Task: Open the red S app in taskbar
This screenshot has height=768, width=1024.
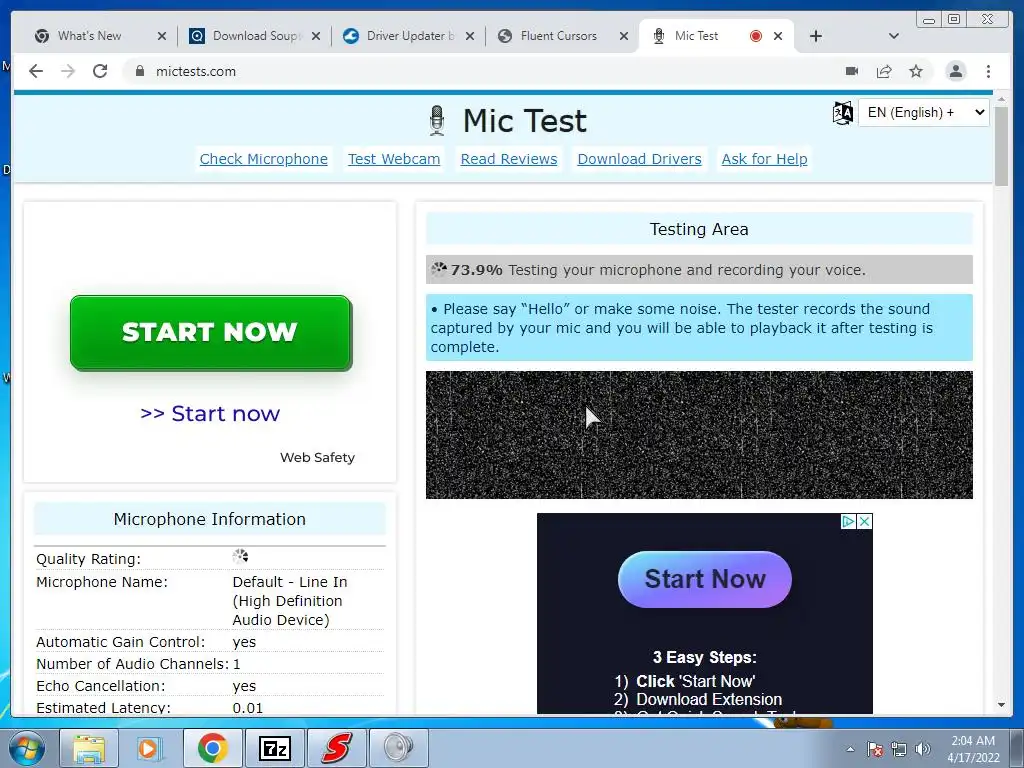Action: pyautogui.click(x=336, y=748)
